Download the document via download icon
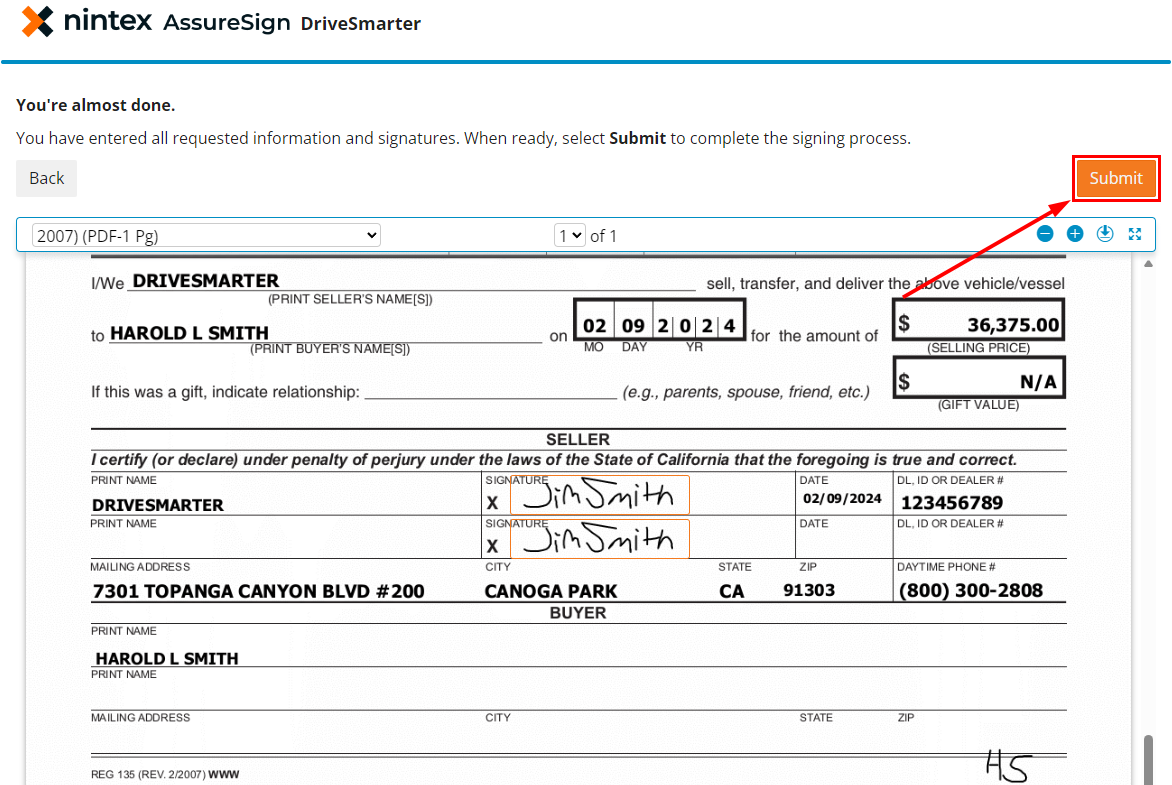The image size is (1172, 785). click(x=1105, y=234)
